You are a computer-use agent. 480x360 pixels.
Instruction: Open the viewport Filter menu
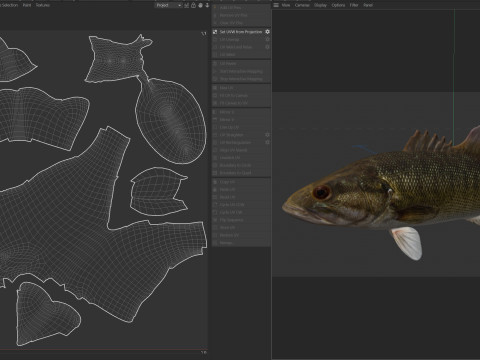tap(354, 5)
